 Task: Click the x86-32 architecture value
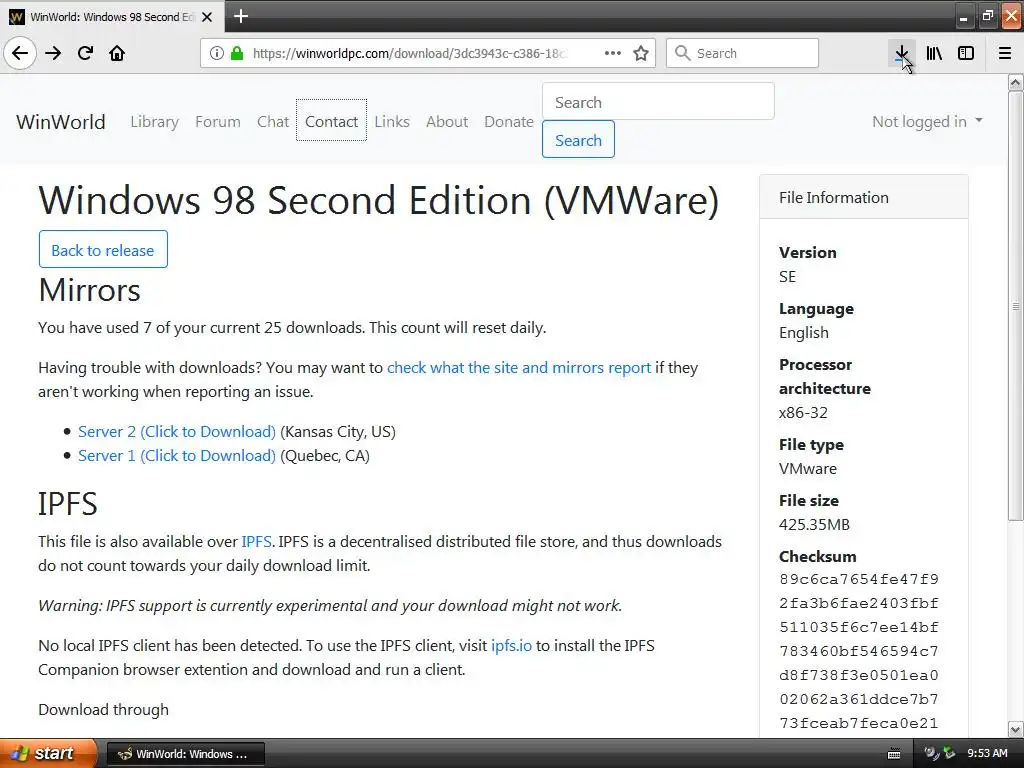tap(803, 413)
